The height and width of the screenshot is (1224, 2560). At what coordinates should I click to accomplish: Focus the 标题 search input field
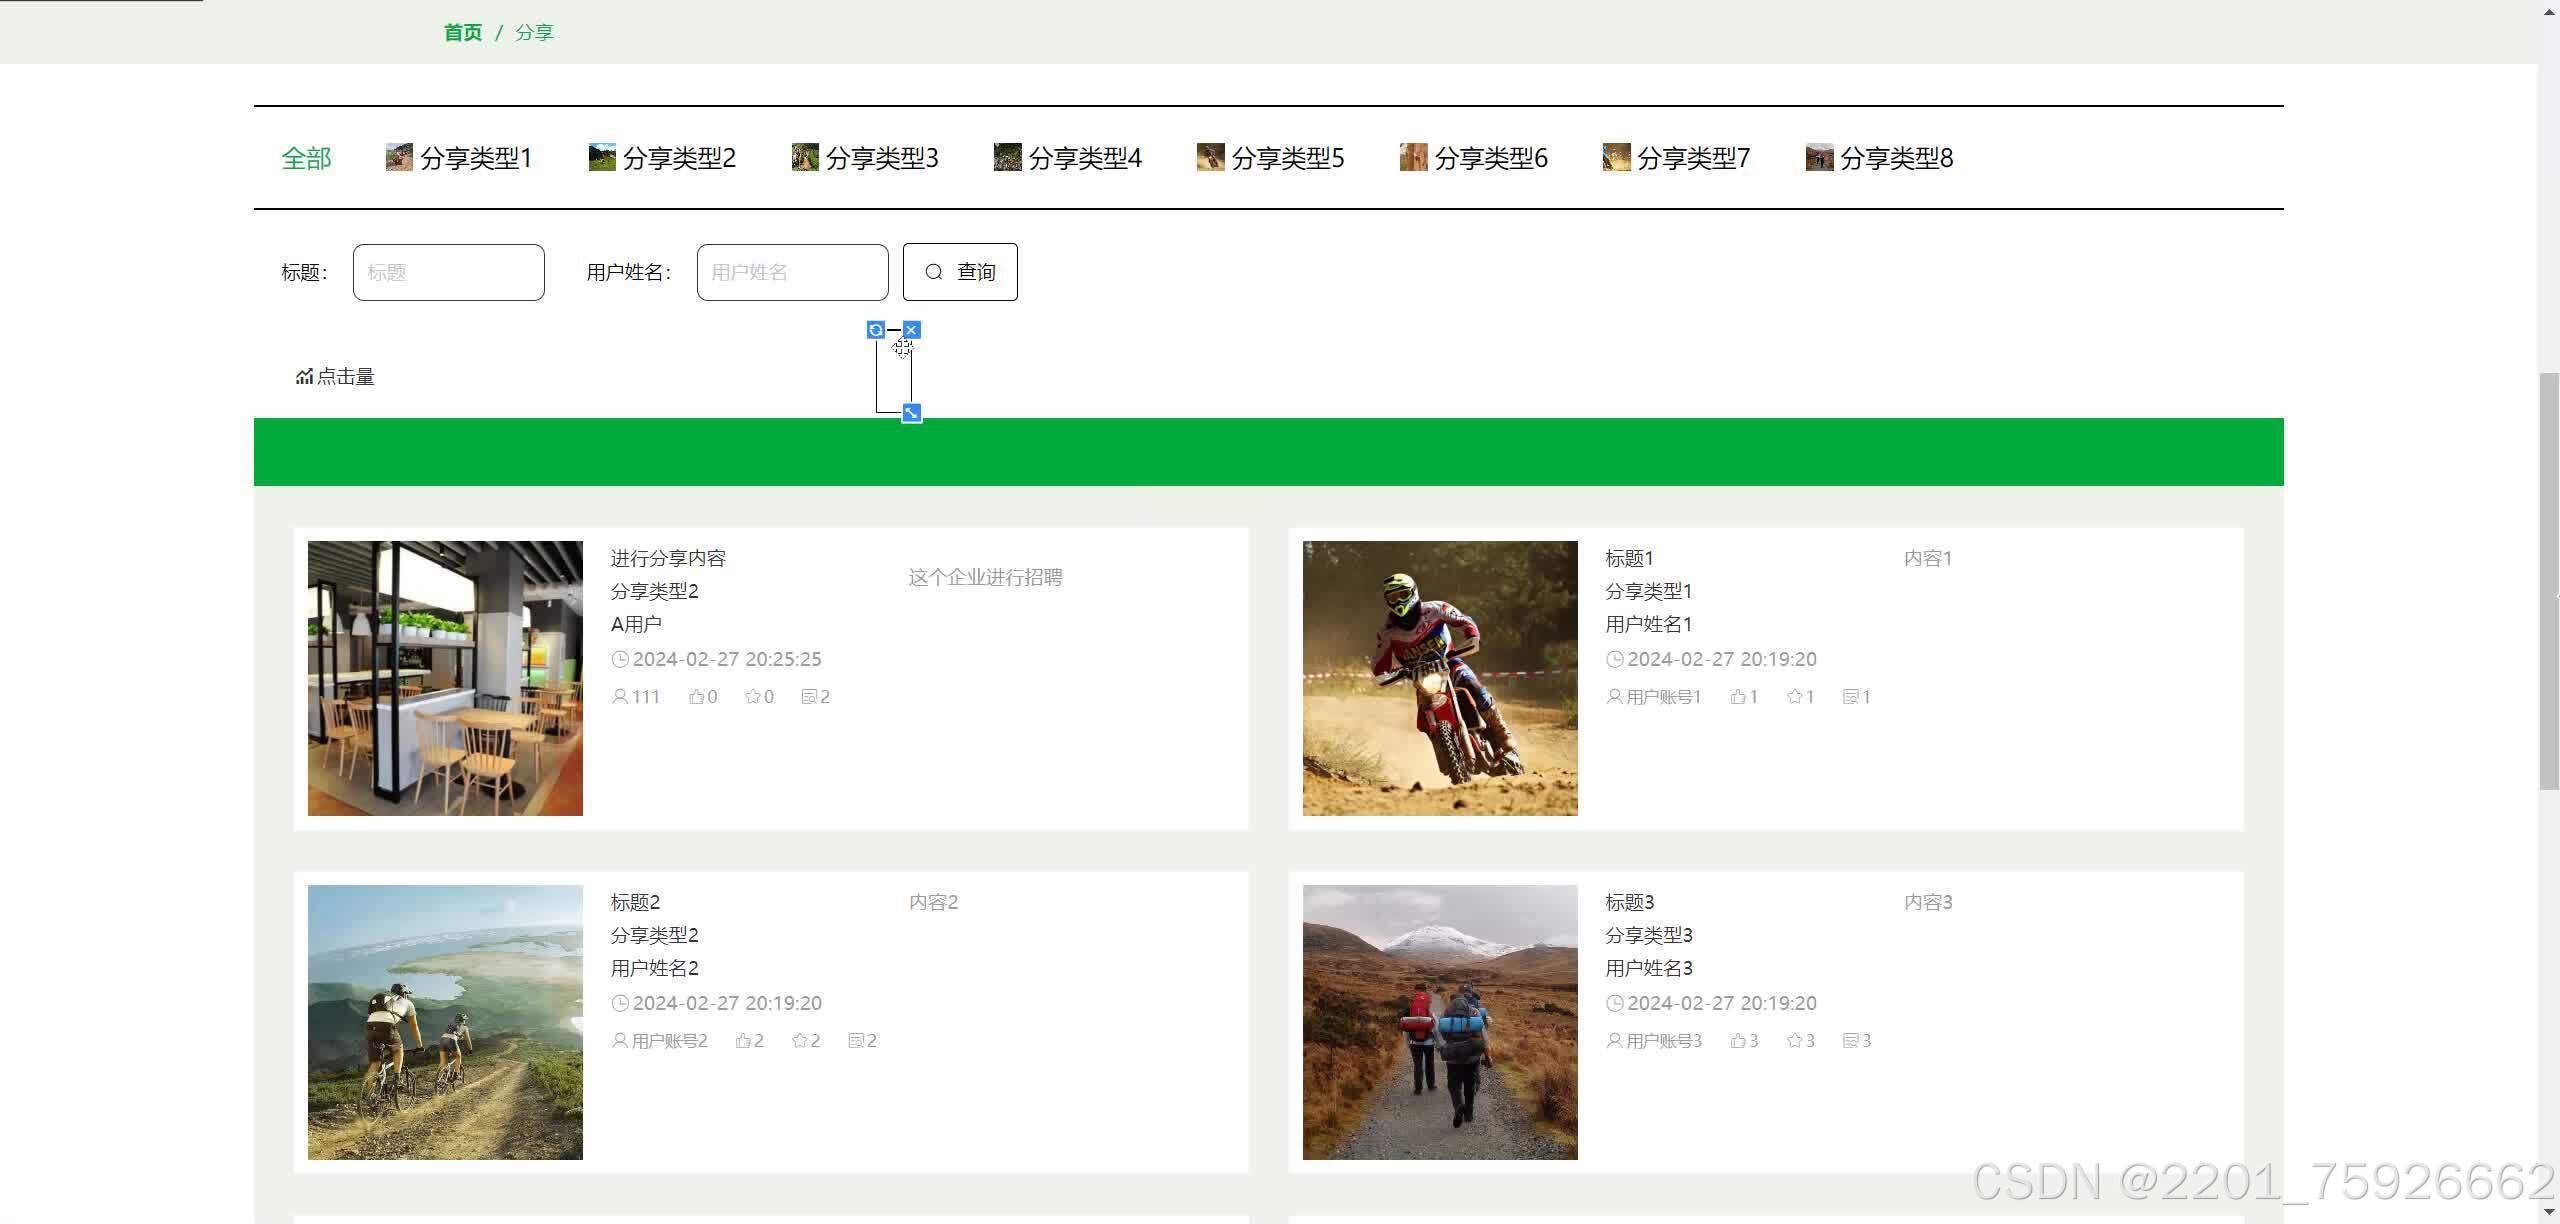[448, 272]
